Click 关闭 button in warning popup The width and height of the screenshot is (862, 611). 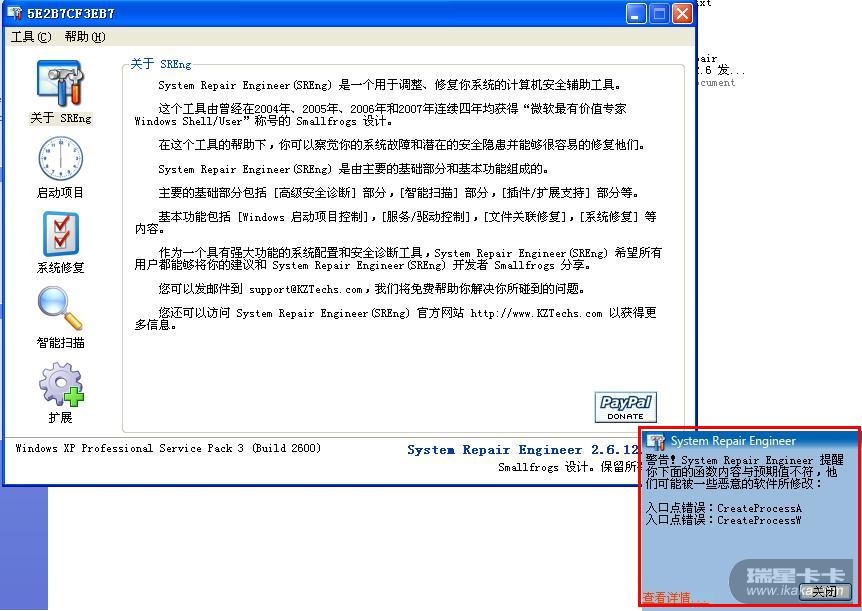click(825, 592)
